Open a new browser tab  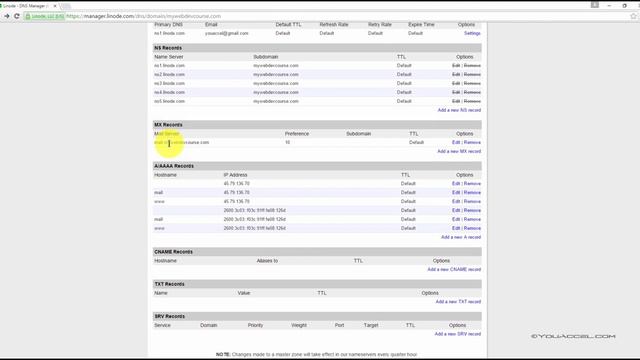pos(66,7)
